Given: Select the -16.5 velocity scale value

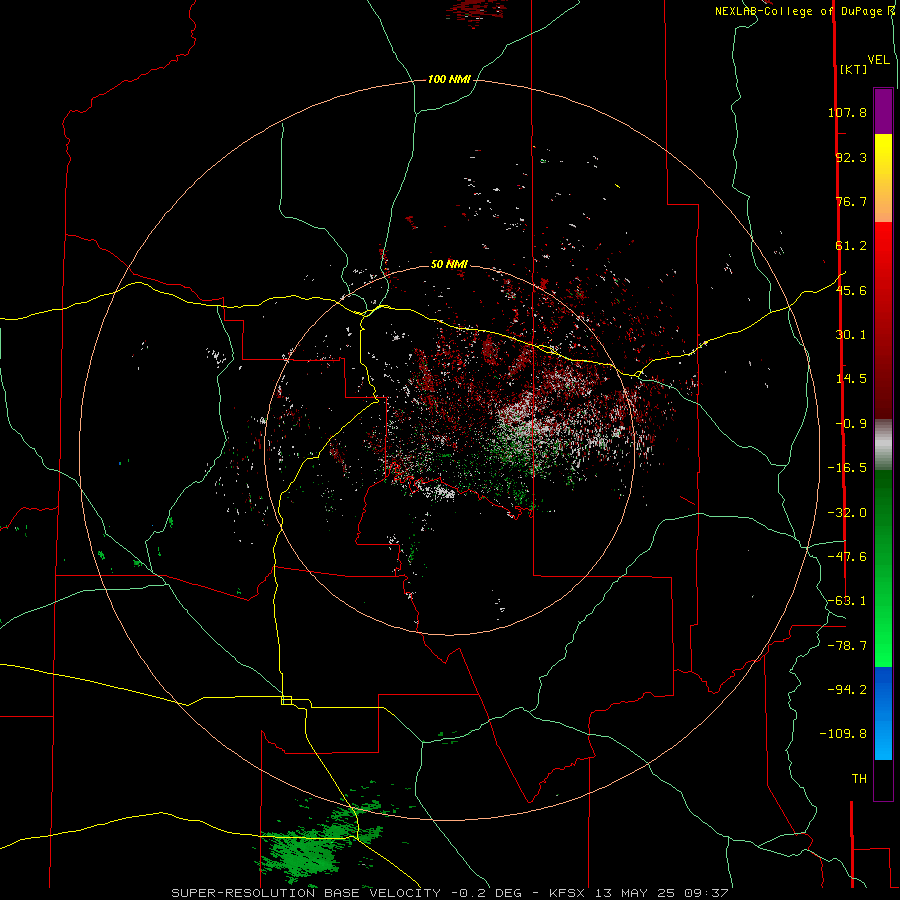Looking at the screenshot, I should pyautogui.click(x=847, y=468).
